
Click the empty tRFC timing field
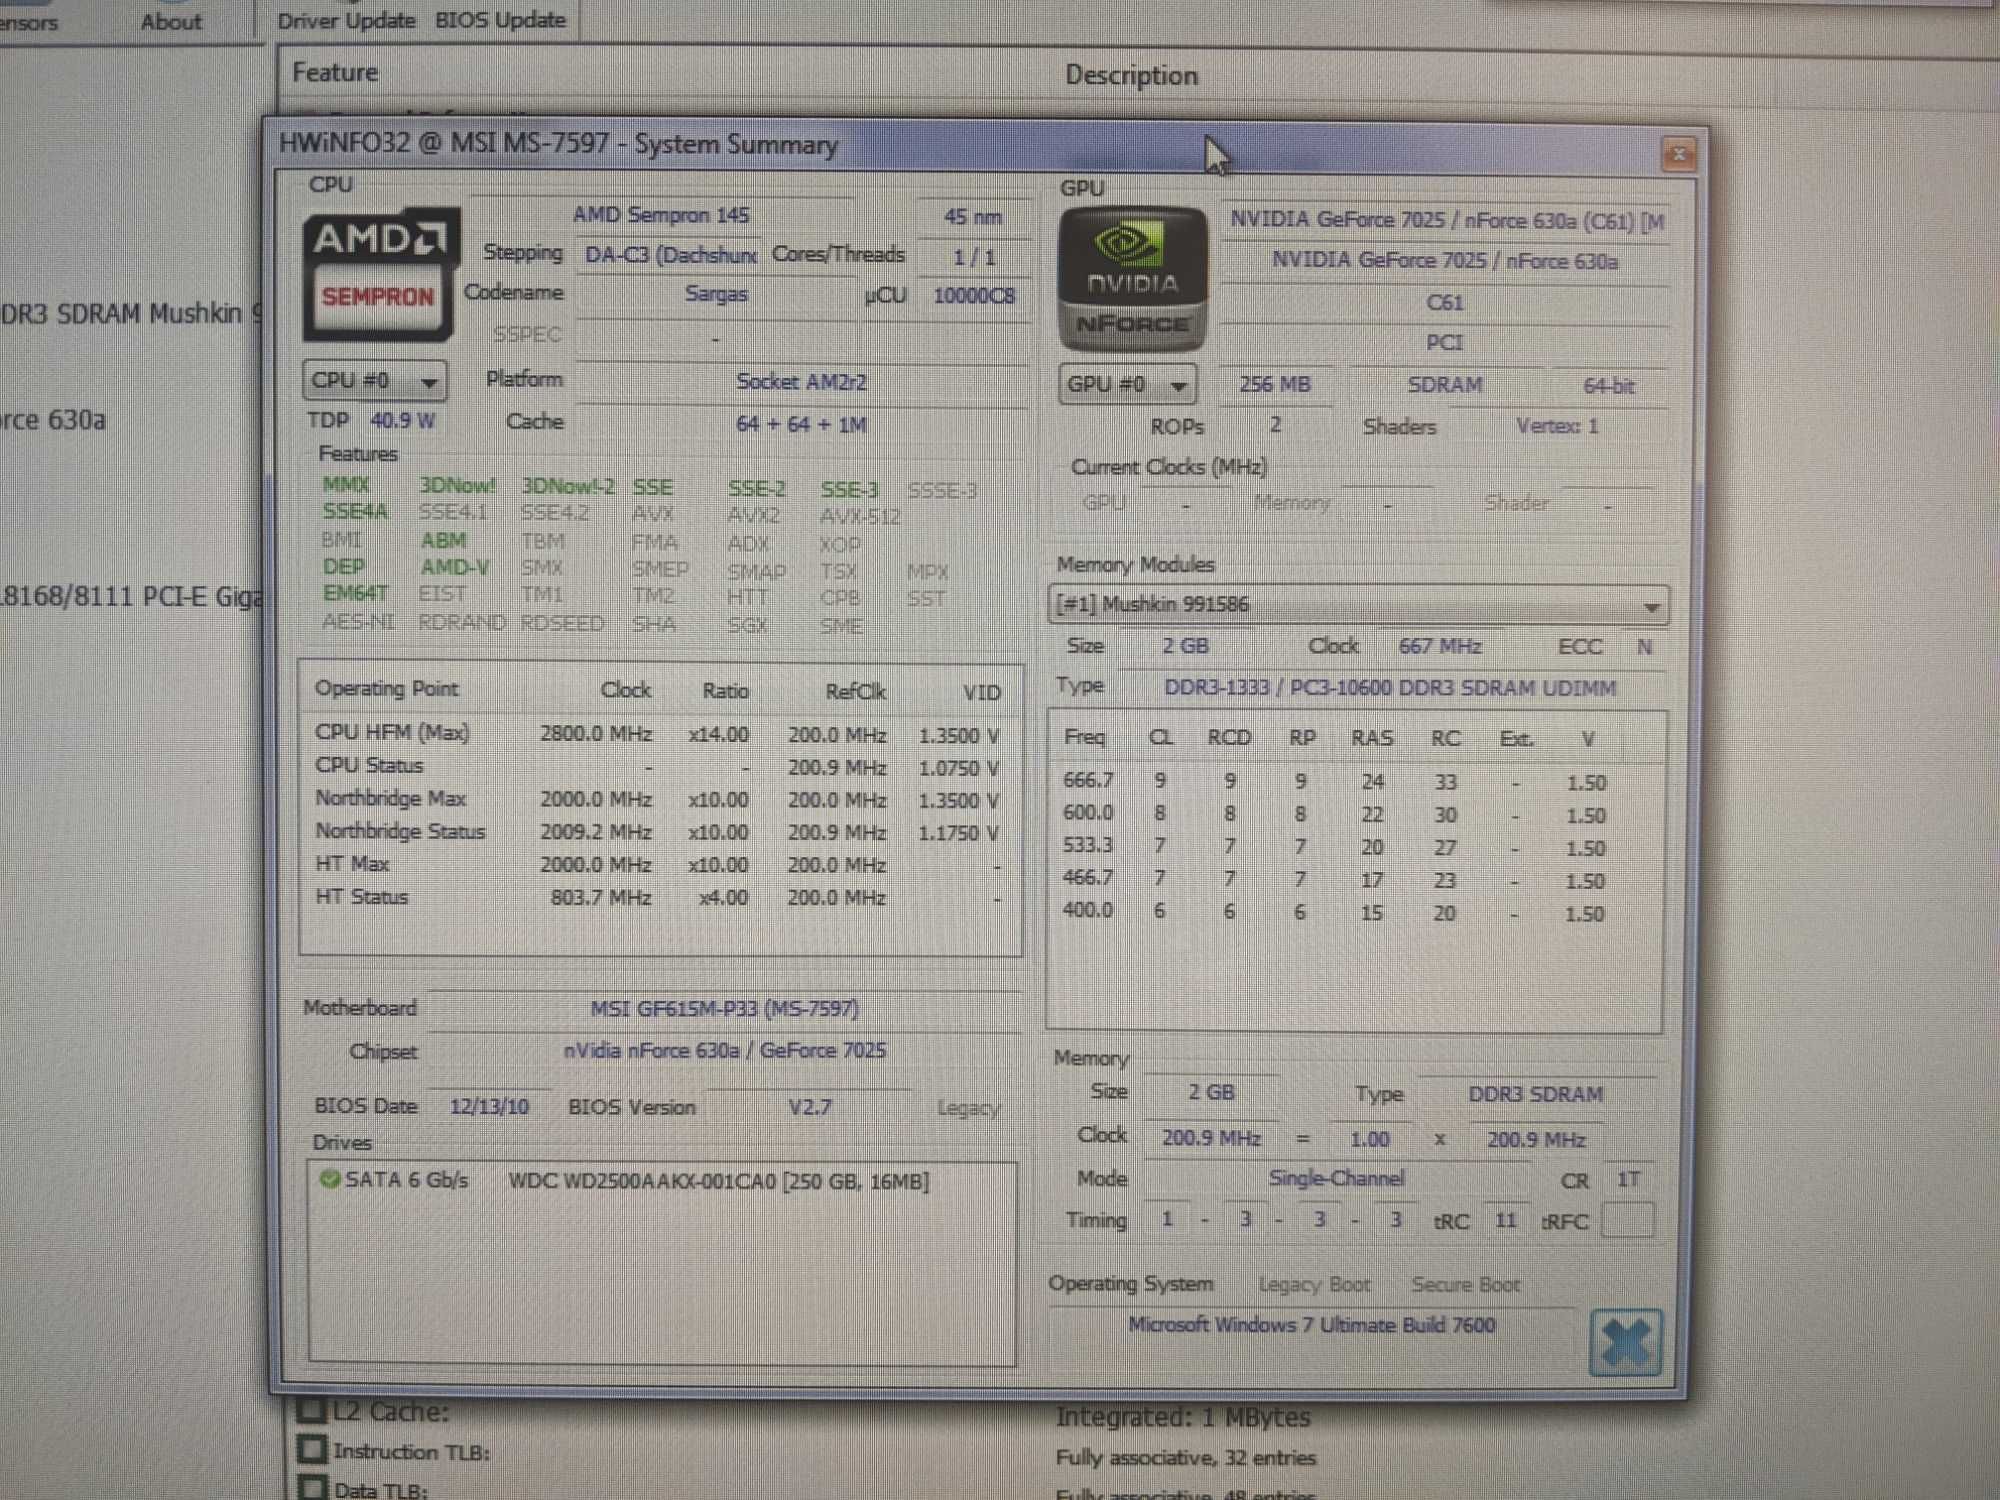click(x=1627, y=1221)
